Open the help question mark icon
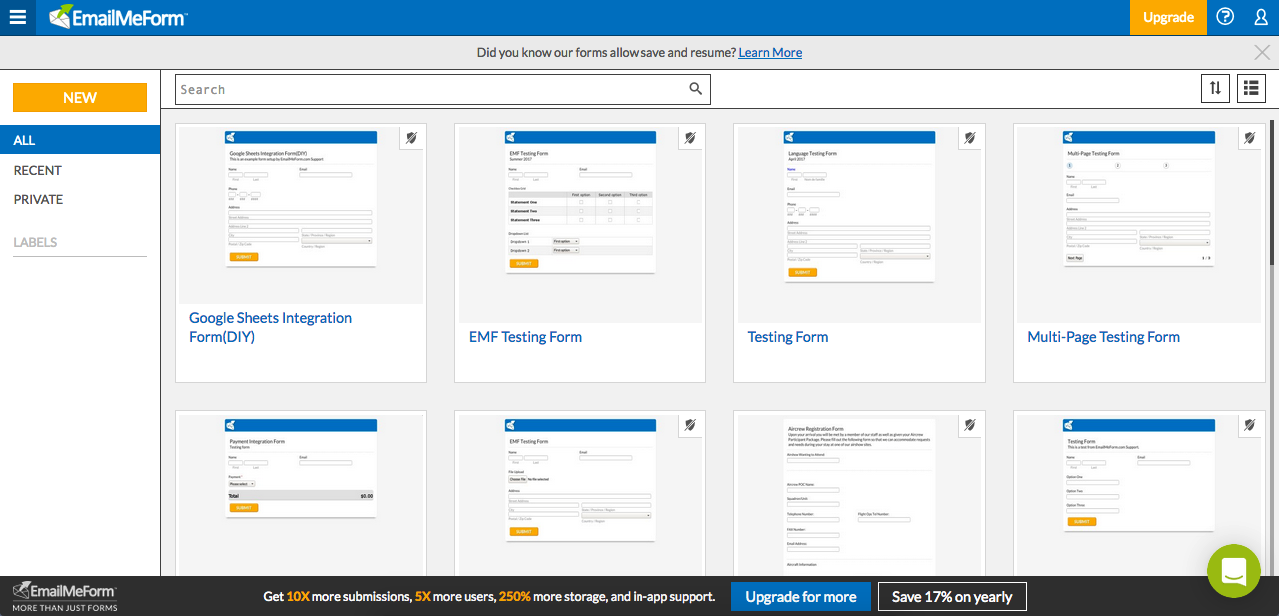Image resolution: width=1279 pixels, height=616 pixels. pos(1225,17)
